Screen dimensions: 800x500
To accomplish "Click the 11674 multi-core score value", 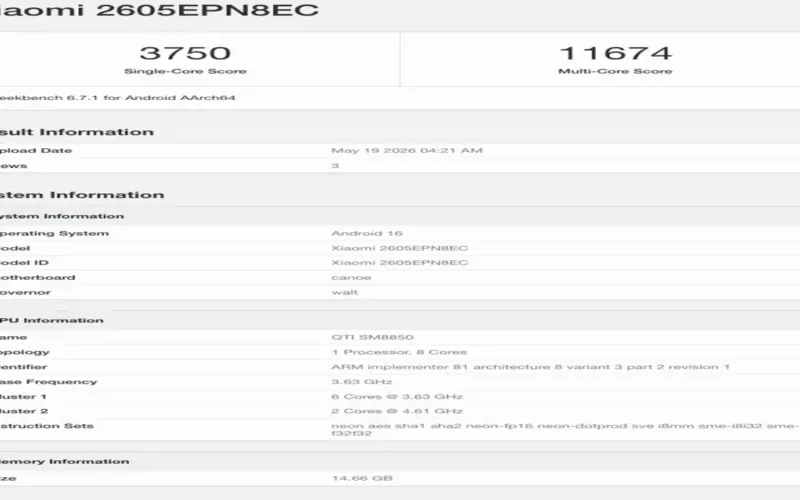I will tap(615, 53).
